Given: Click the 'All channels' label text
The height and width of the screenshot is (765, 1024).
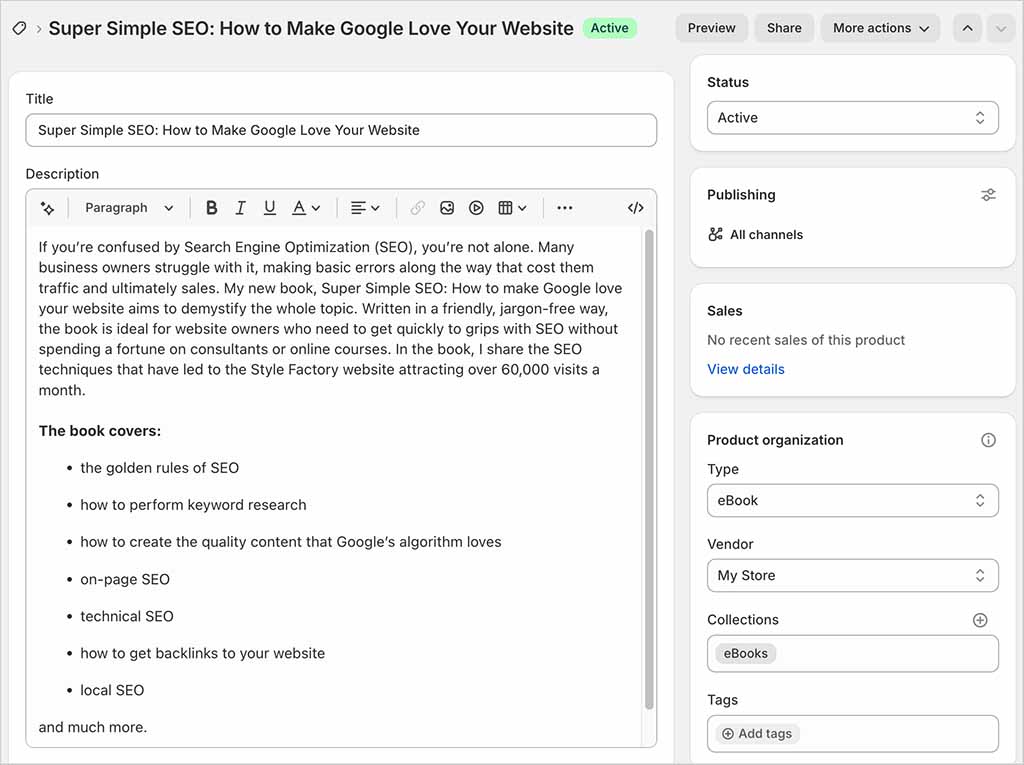Looking at the screenshot, I should coord(766,235).
